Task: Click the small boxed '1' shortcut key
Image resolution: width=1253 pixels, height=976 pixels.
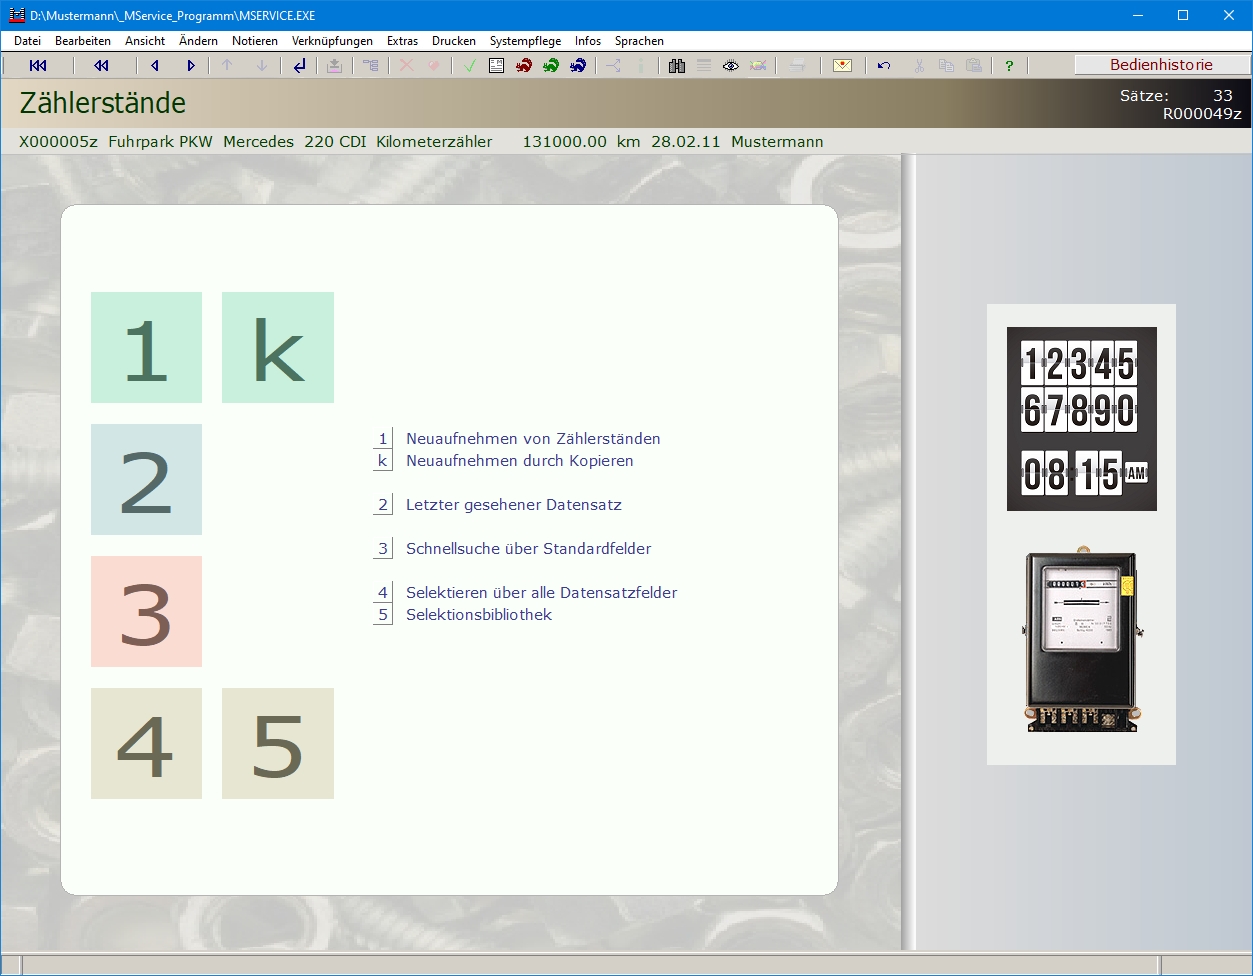Action: [383, 439]
